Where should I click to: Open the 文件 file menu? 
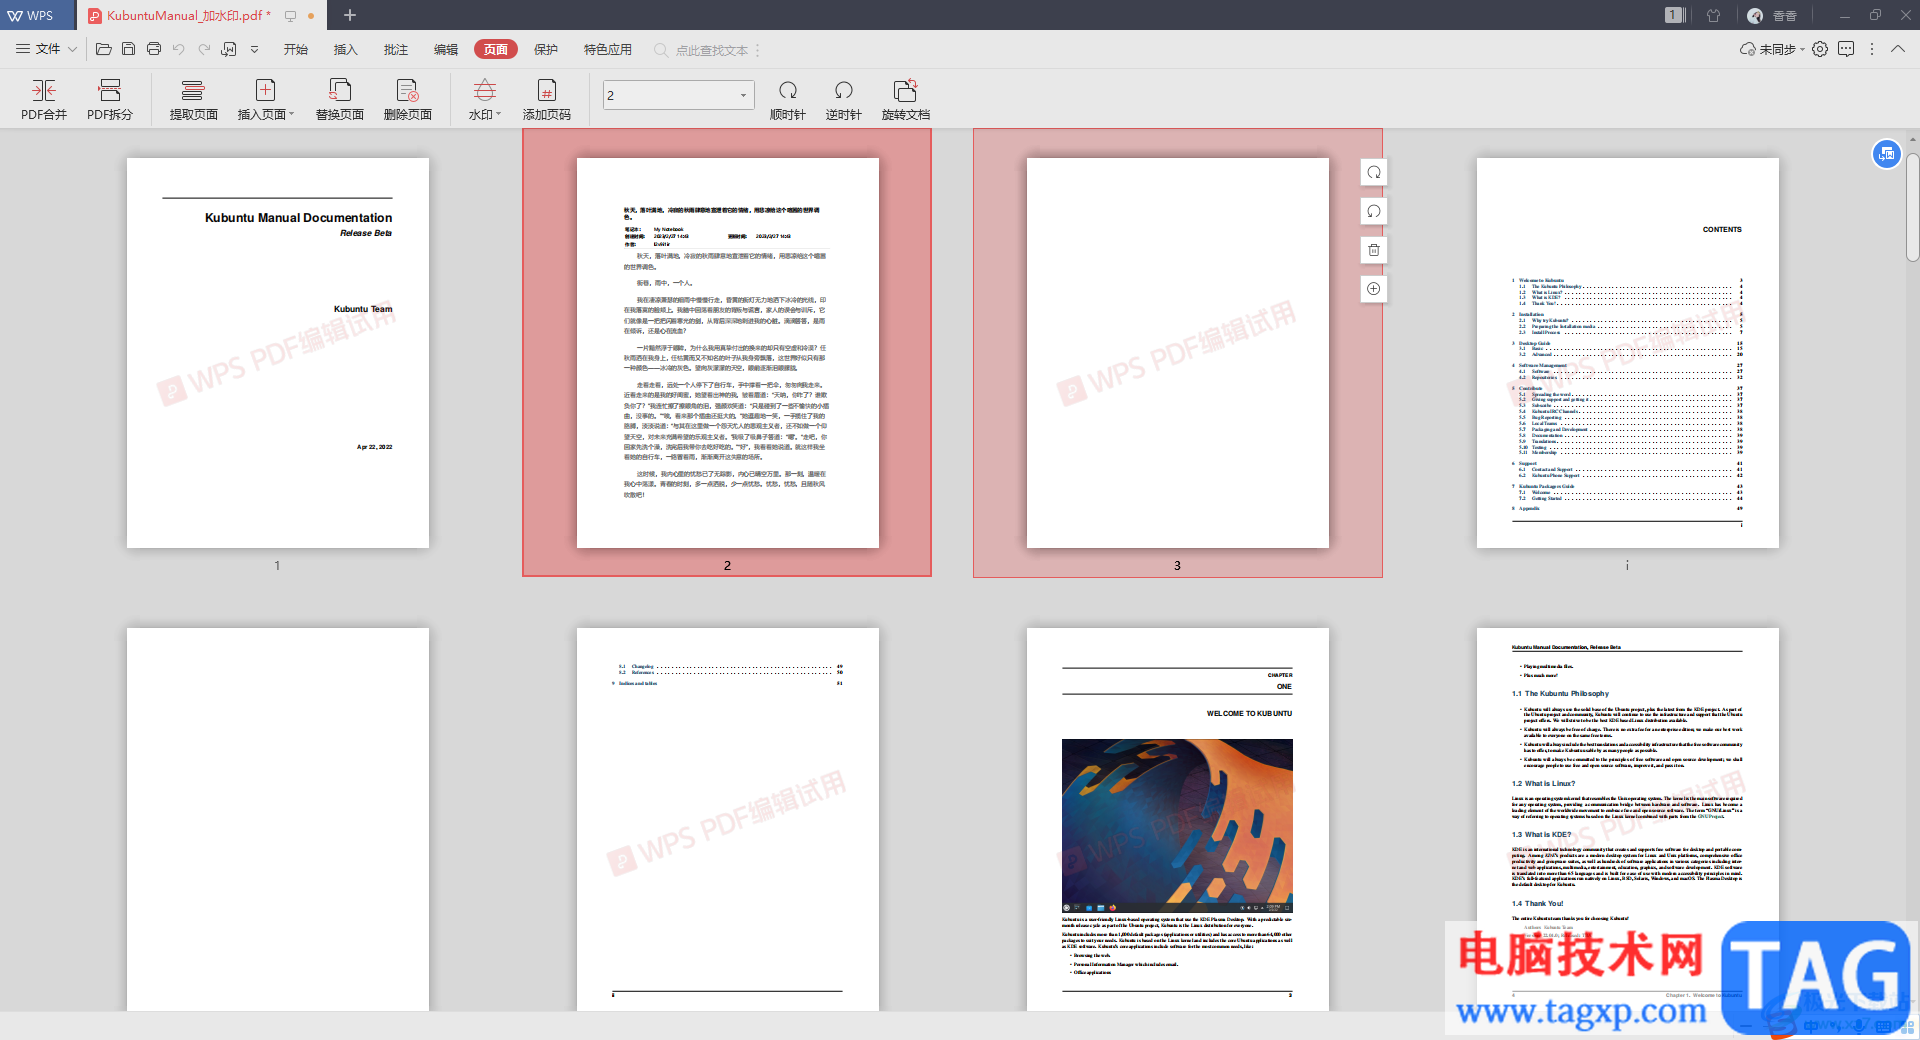tap(46, 49)
